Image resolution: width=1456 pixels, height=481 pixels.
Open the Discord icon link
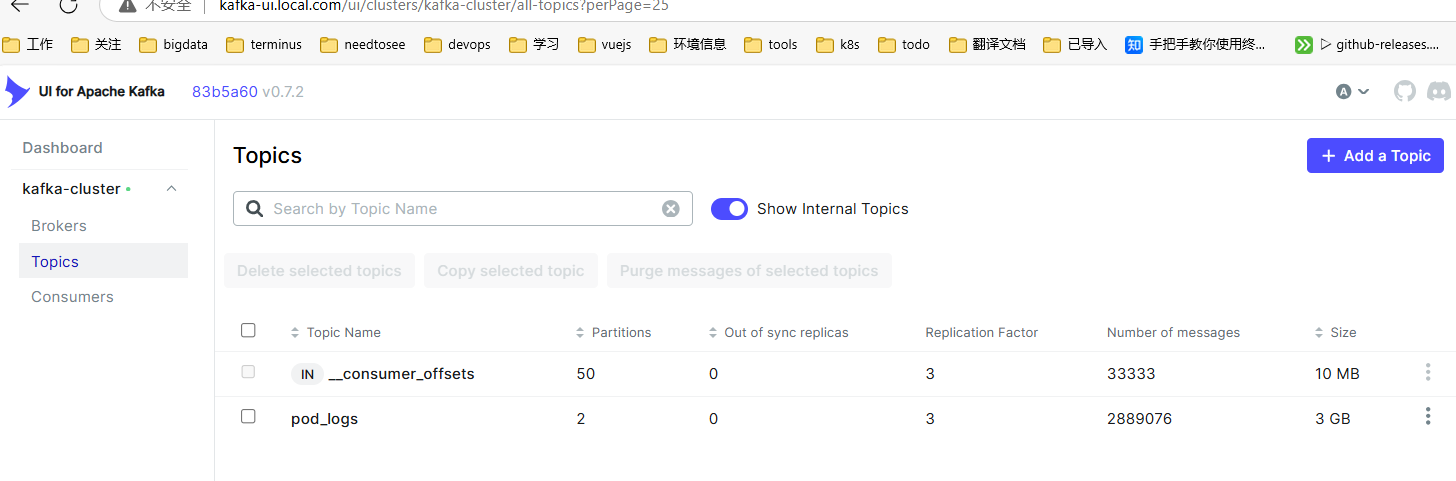coord(1438,92)
